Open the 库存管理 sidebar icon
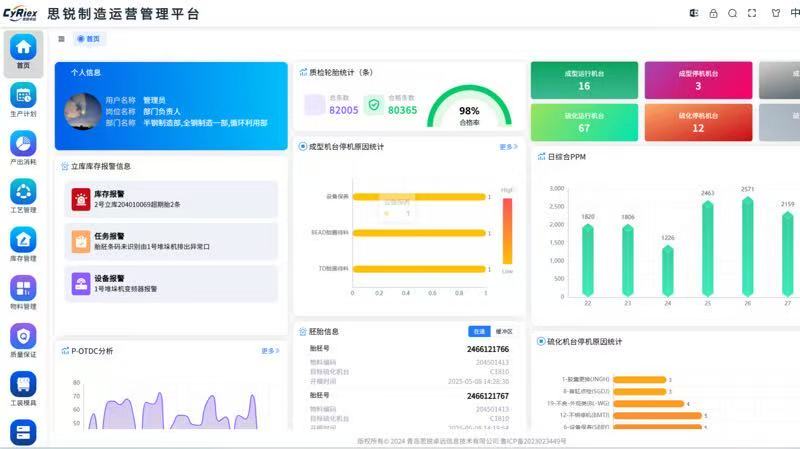The width and height of the screenshot is (800, 449). point(23,244)
